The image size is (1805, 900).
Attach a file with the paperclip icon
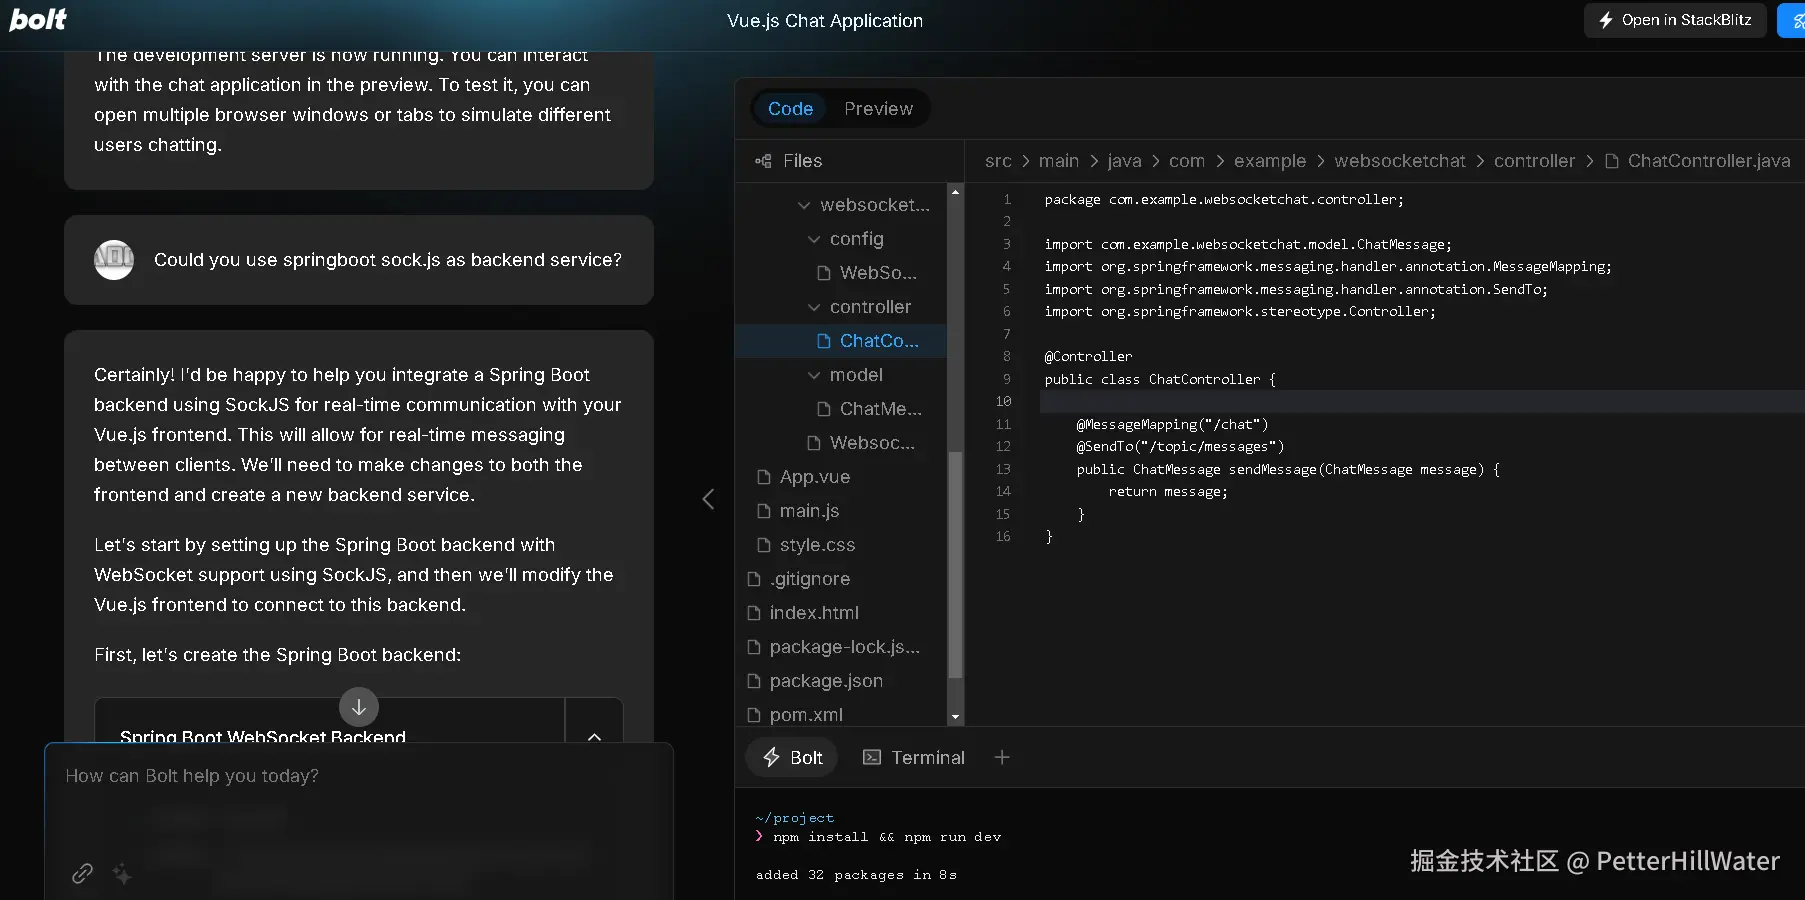point(82,873)
